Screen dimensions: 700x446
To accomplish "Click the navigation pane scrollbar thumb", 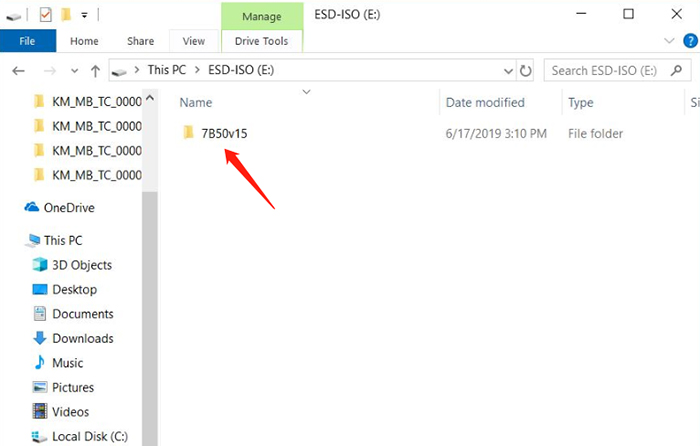I will click(150, 319).
